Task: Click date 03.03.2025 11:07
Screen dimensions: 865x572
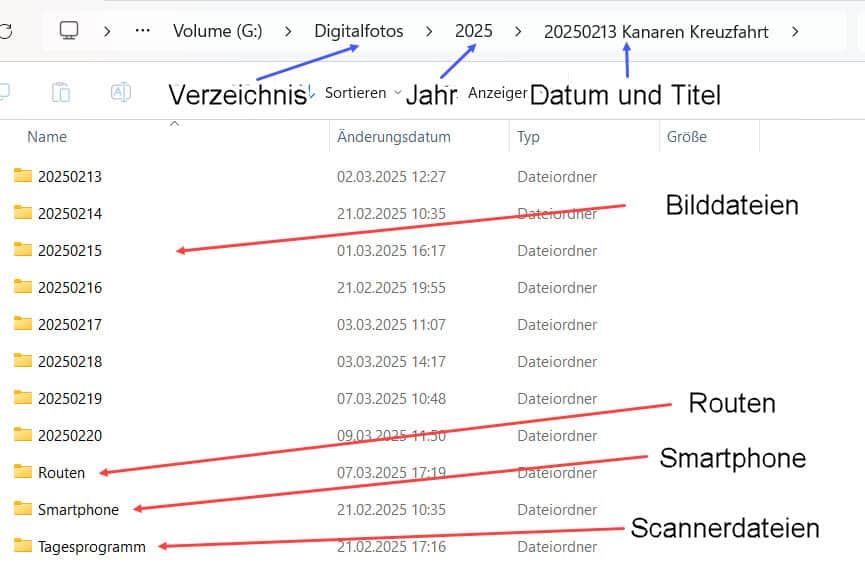Action: pyautogui.click(x=391, y=324)
